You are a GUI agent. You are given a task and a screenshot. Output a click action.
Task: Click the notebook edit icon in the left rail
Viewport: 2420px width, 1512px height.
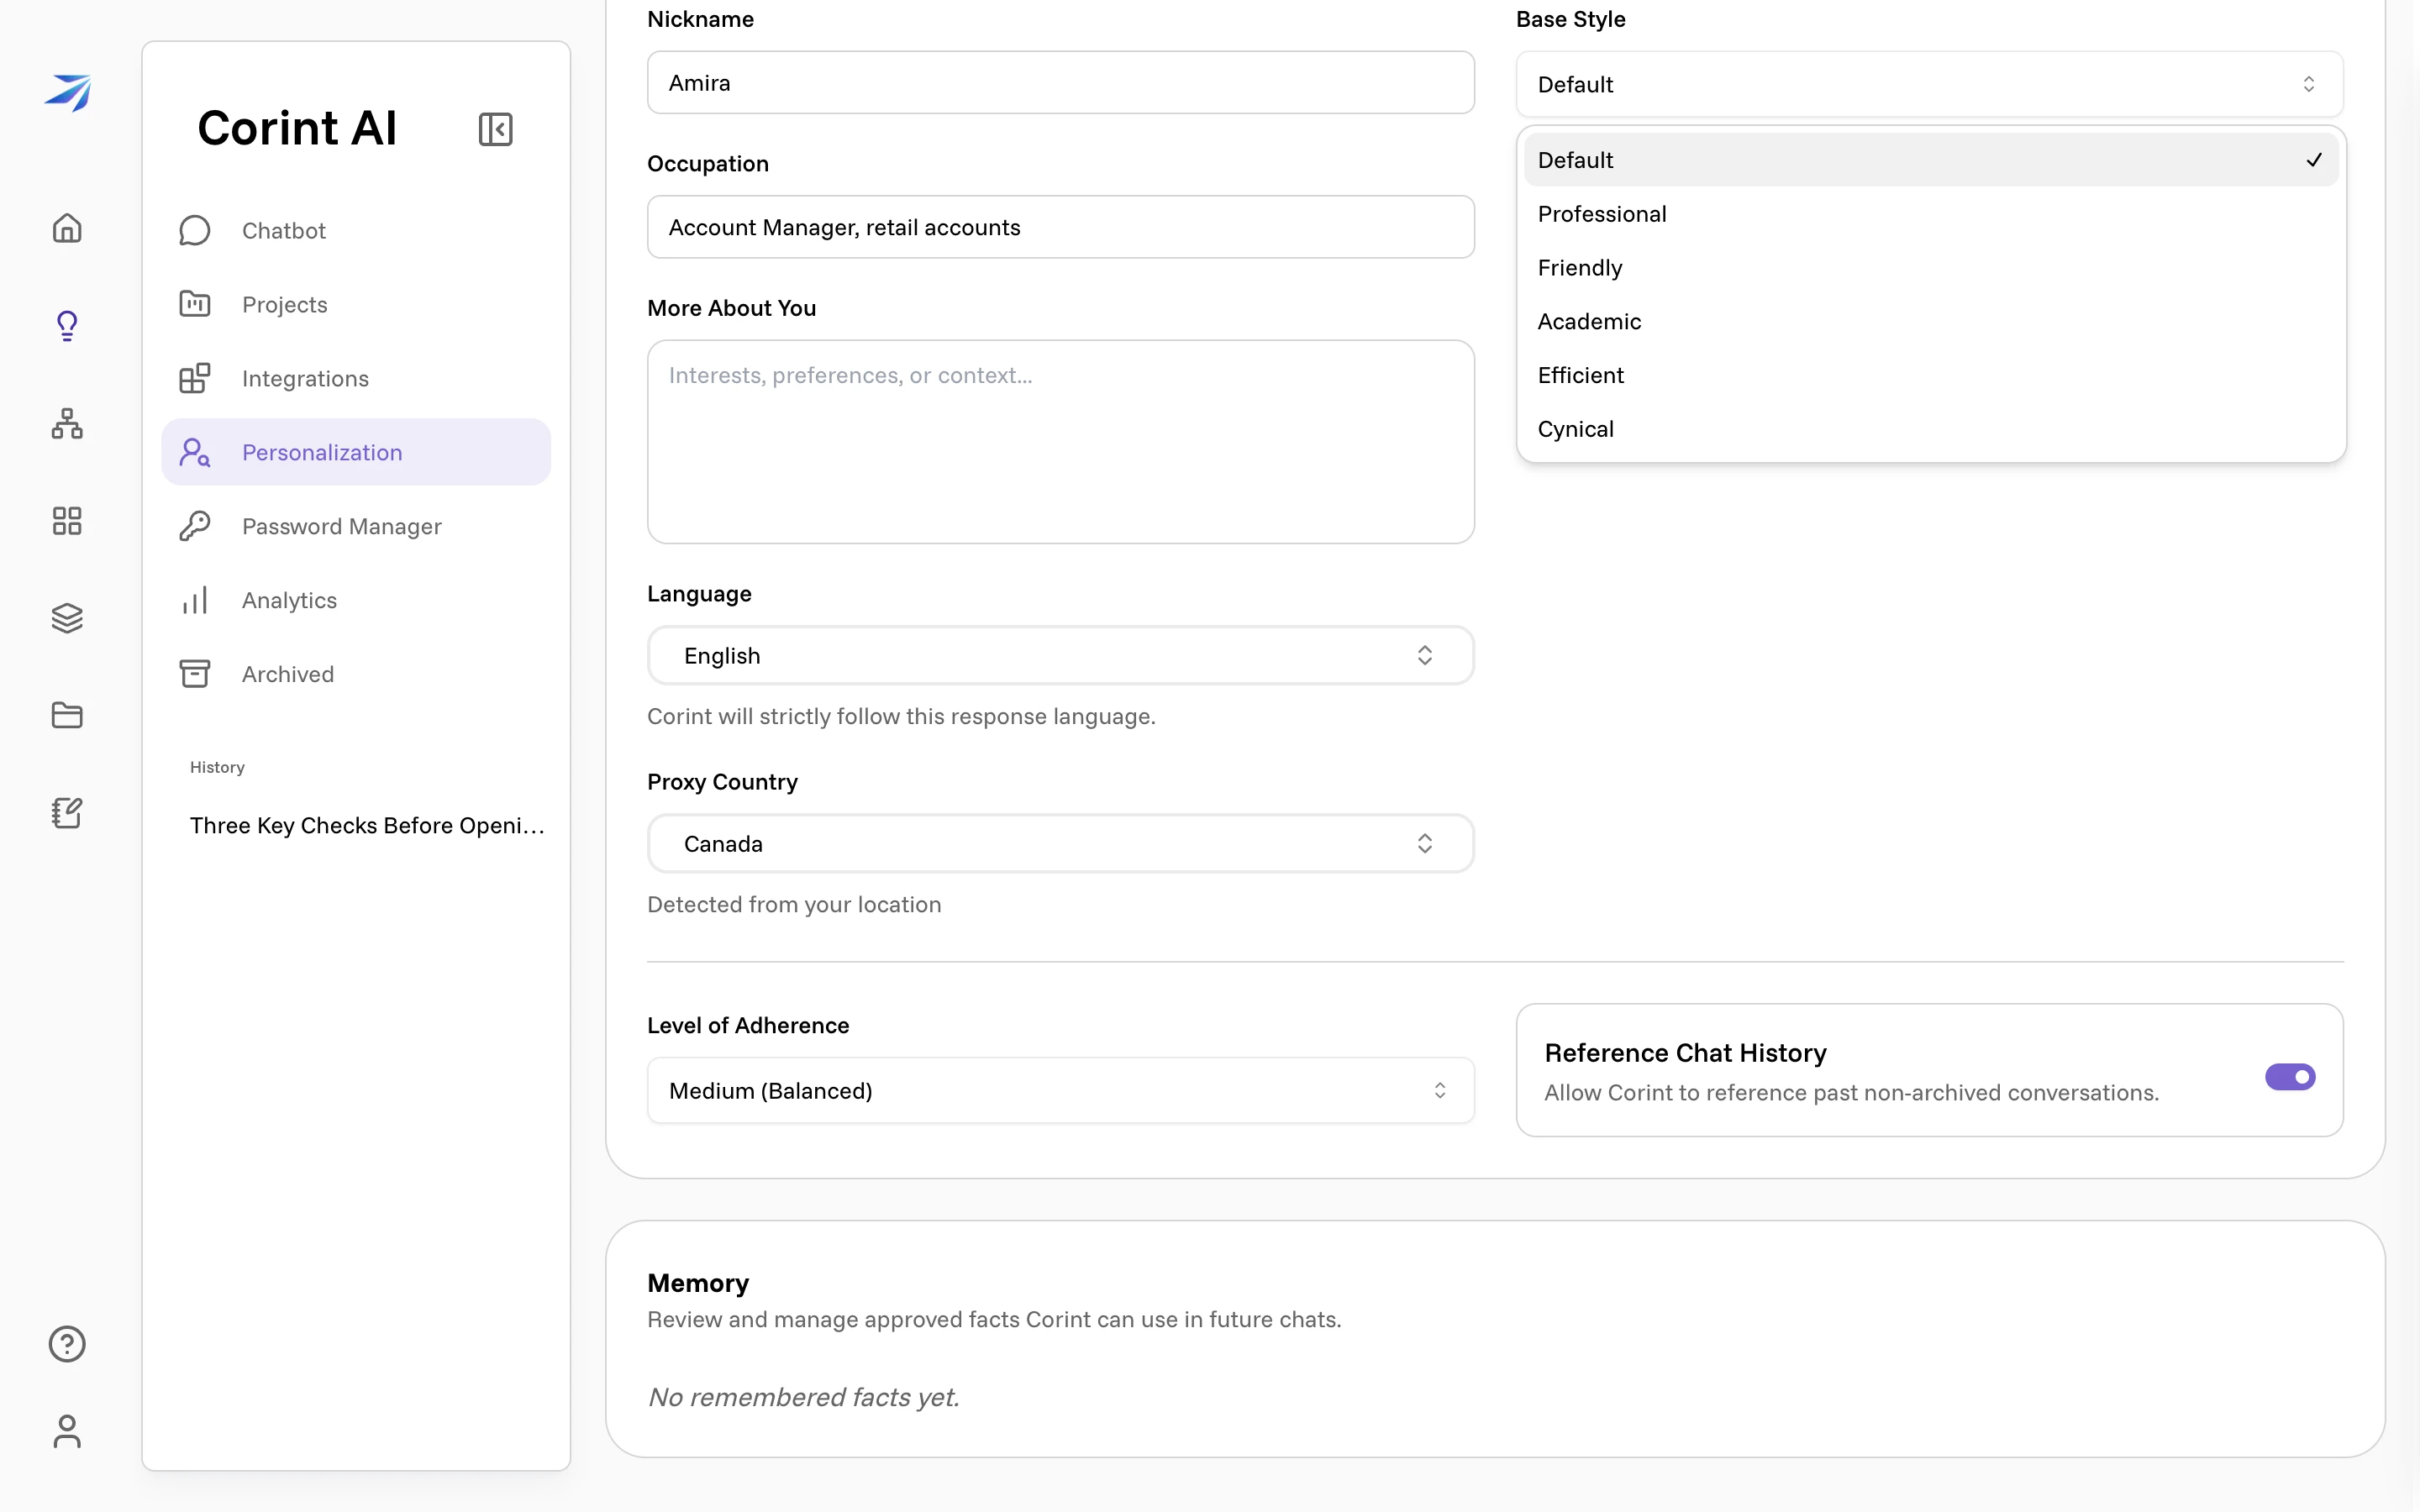click(x=67, y=813)
